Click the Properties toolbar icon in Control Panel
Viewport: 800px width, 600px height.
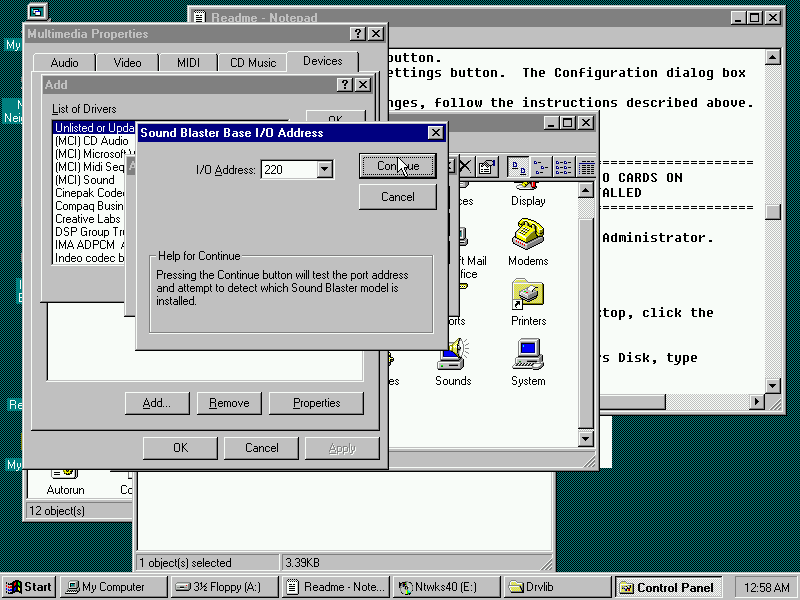coord(487,167)
